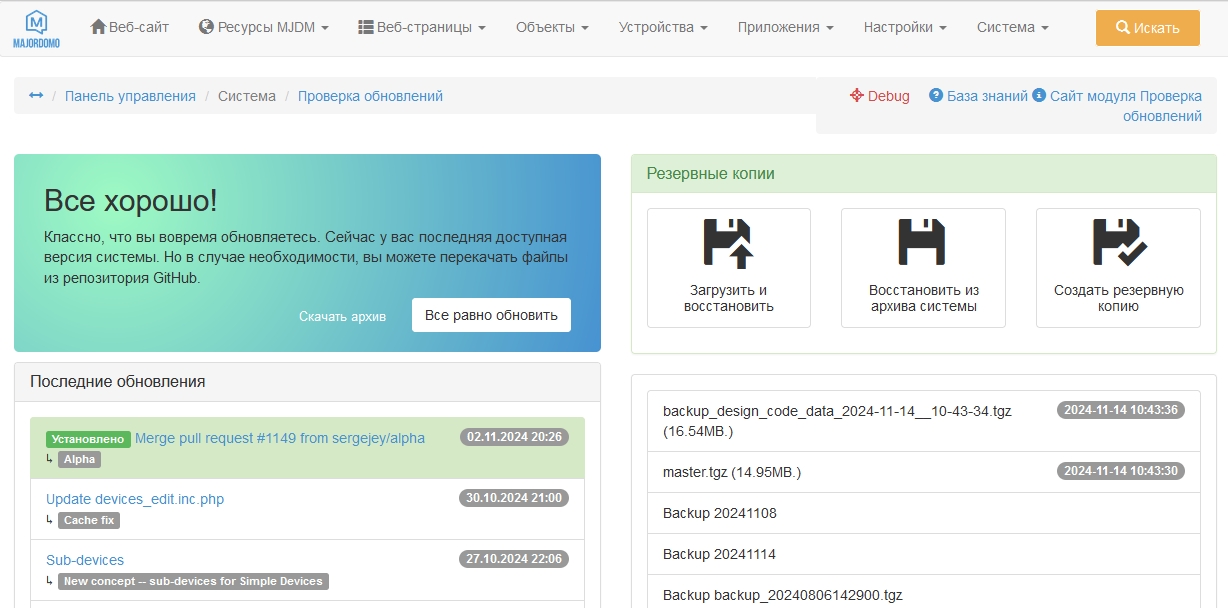The image size is (1228, 608).
Task: Open the Настройки menu
Action: pyautogui.click(x=905, y=28)
